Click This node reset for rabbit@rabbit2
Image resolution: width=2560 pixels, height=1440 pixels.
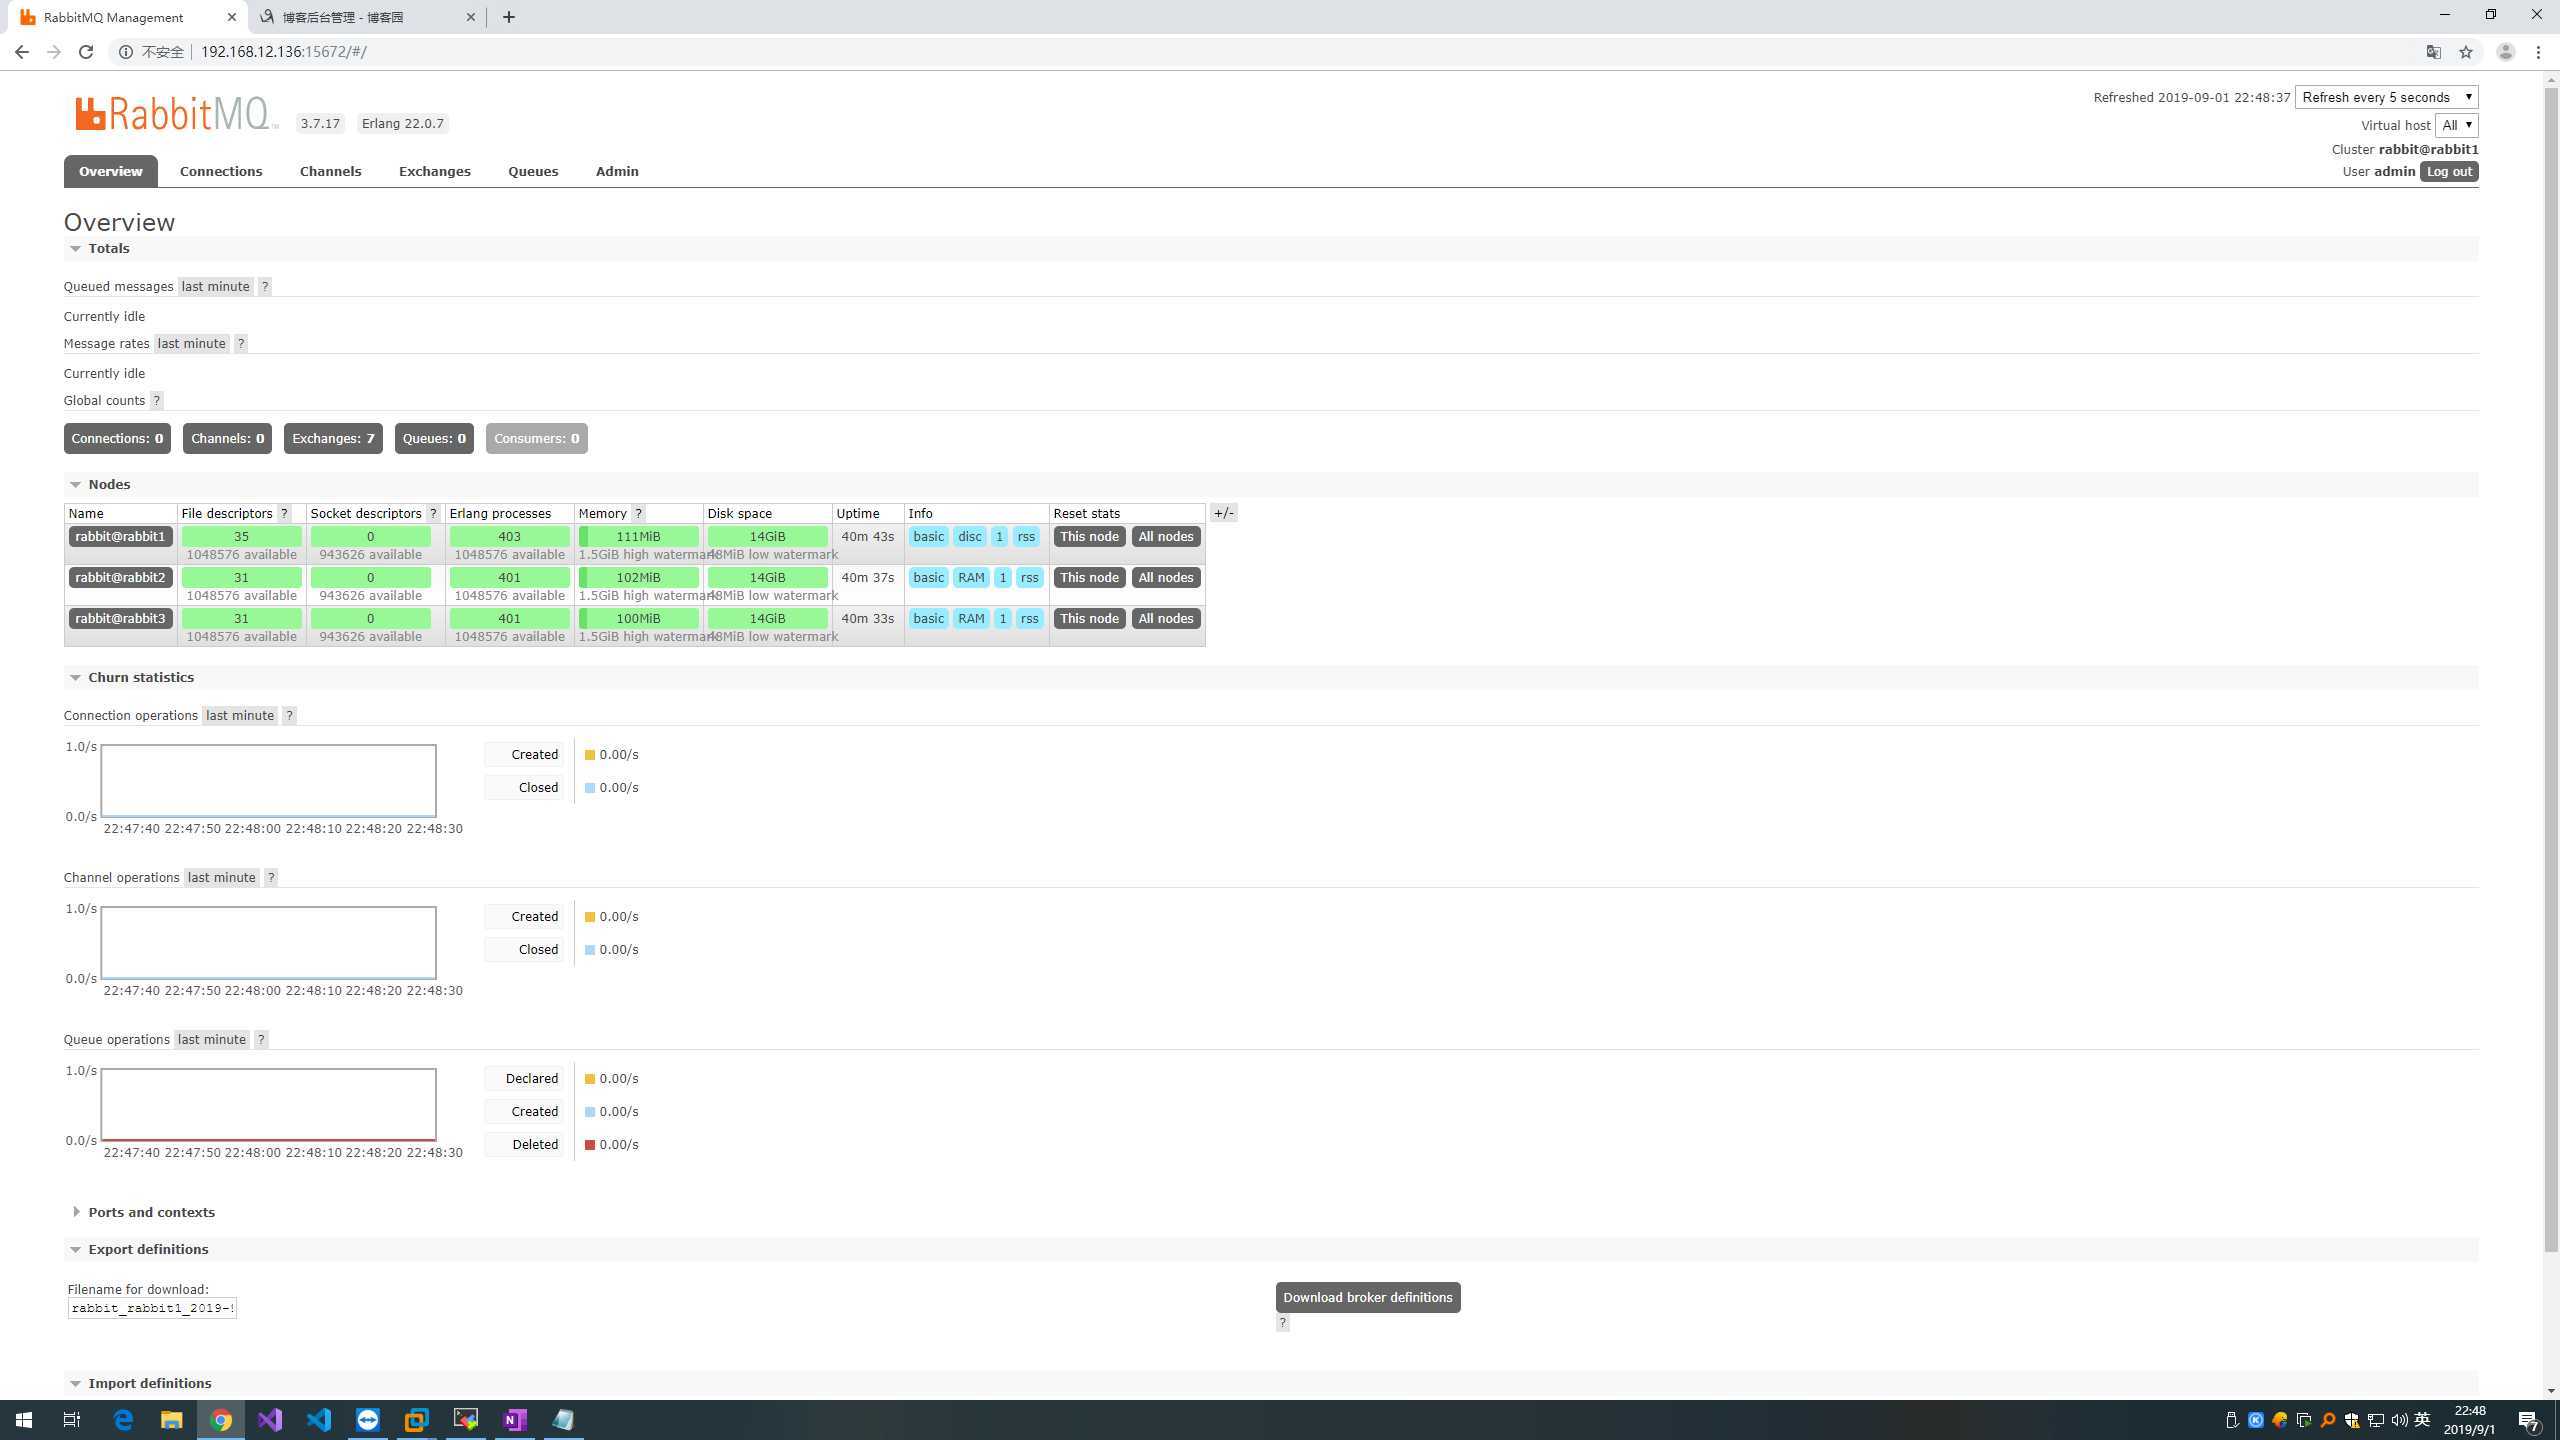[1089, 578]
